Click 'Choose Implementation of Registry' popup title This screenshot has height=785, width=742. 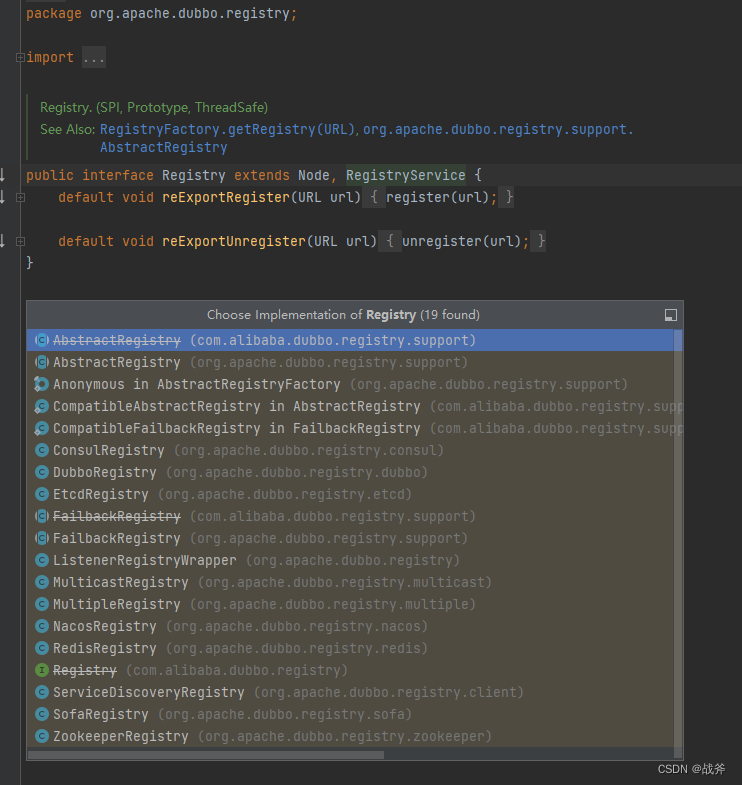click(x=343, y=315)
